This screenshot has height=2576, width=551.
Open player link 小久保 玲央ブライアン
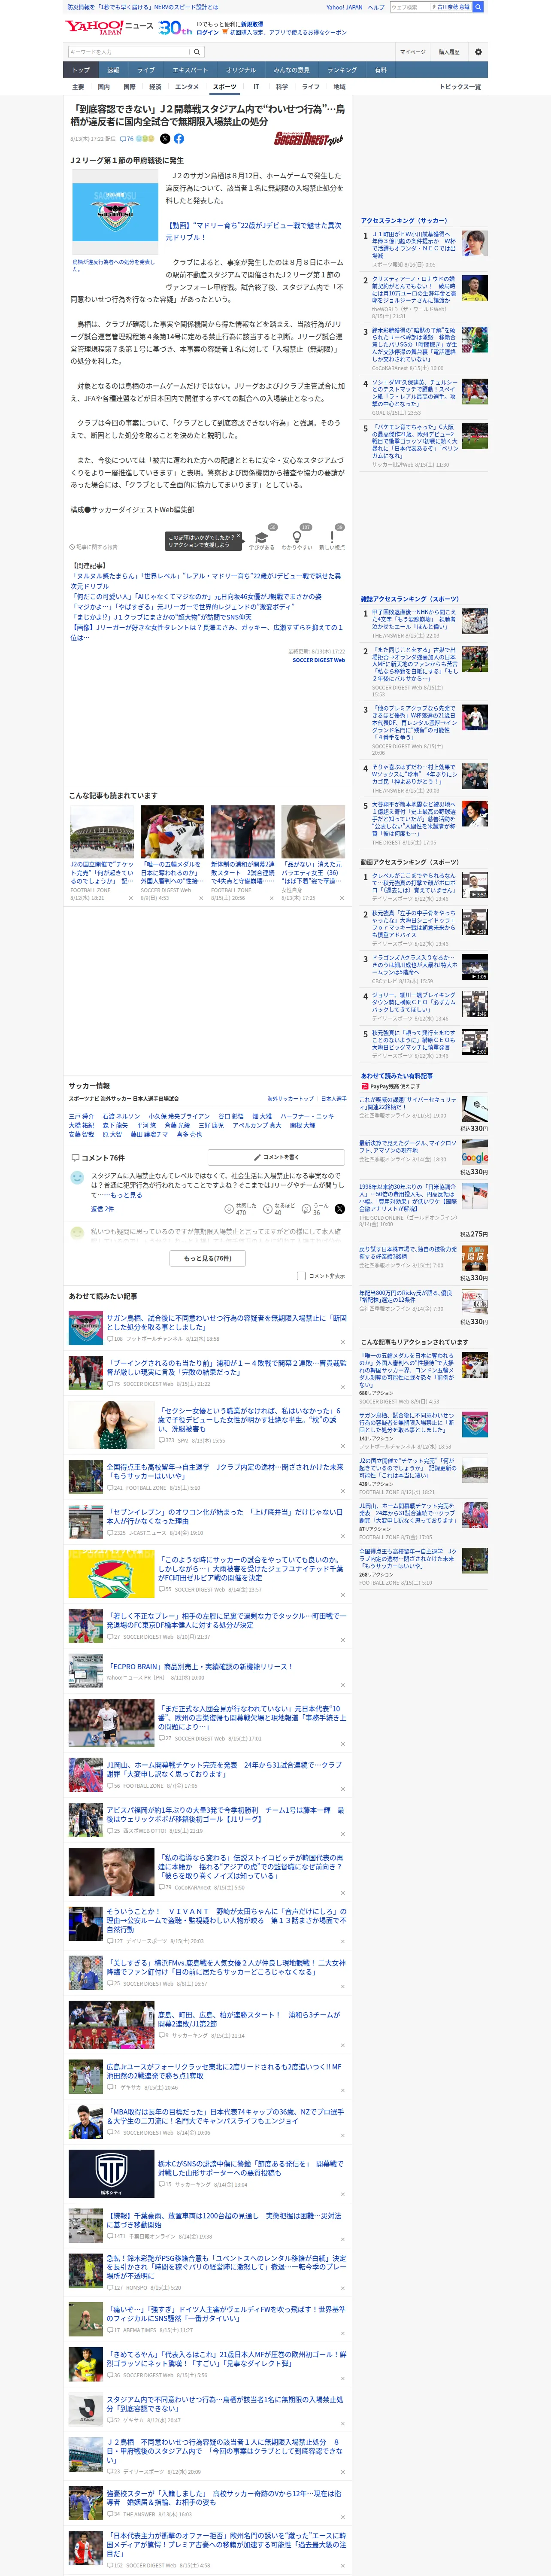[179, 1116]
